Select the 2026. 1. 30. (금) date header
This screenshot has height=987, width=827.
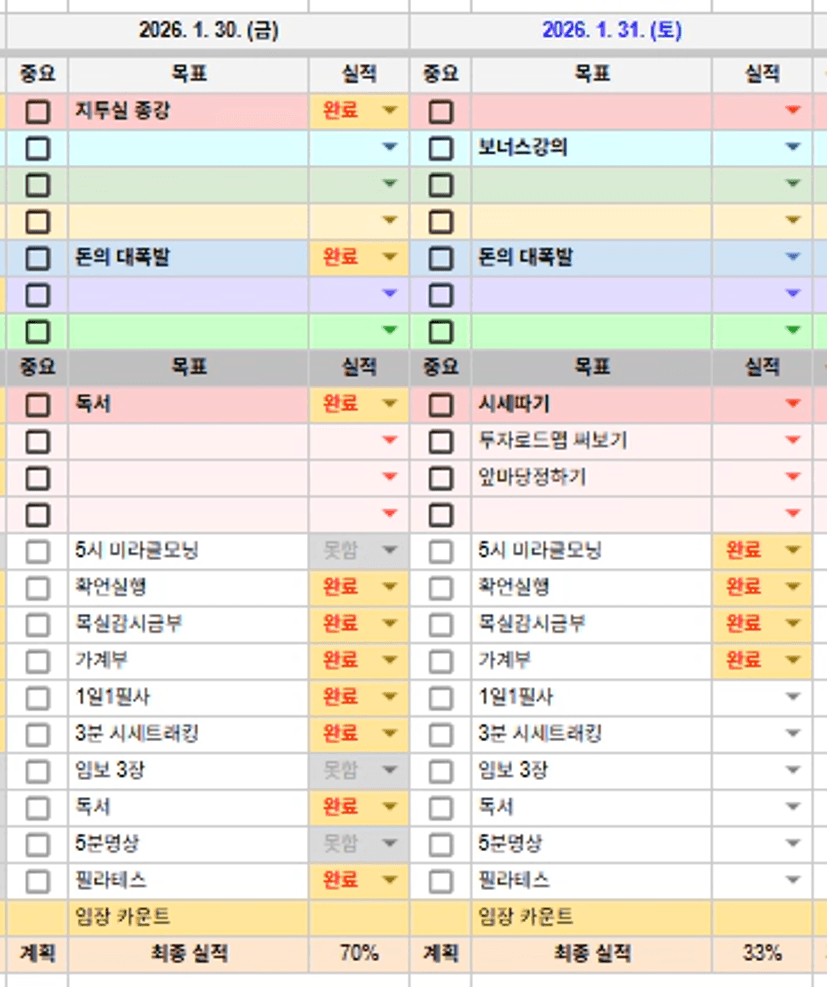coord(208,31)
